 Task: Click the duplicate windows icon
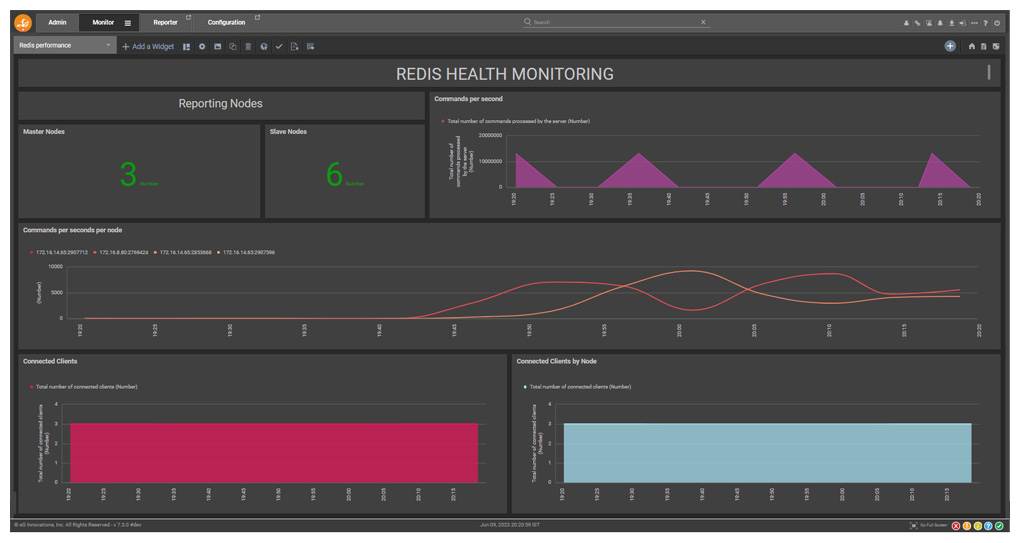[x=996, y=47]
